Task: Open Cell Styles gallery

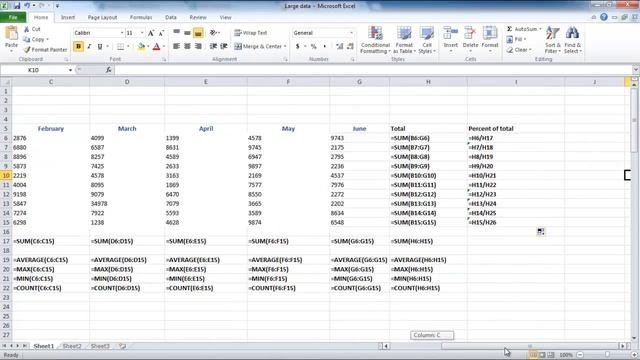Action: (x=427, y=40)
